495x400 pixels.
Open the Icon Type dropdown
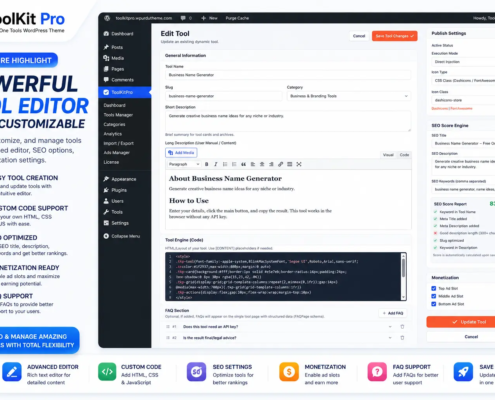463,81
